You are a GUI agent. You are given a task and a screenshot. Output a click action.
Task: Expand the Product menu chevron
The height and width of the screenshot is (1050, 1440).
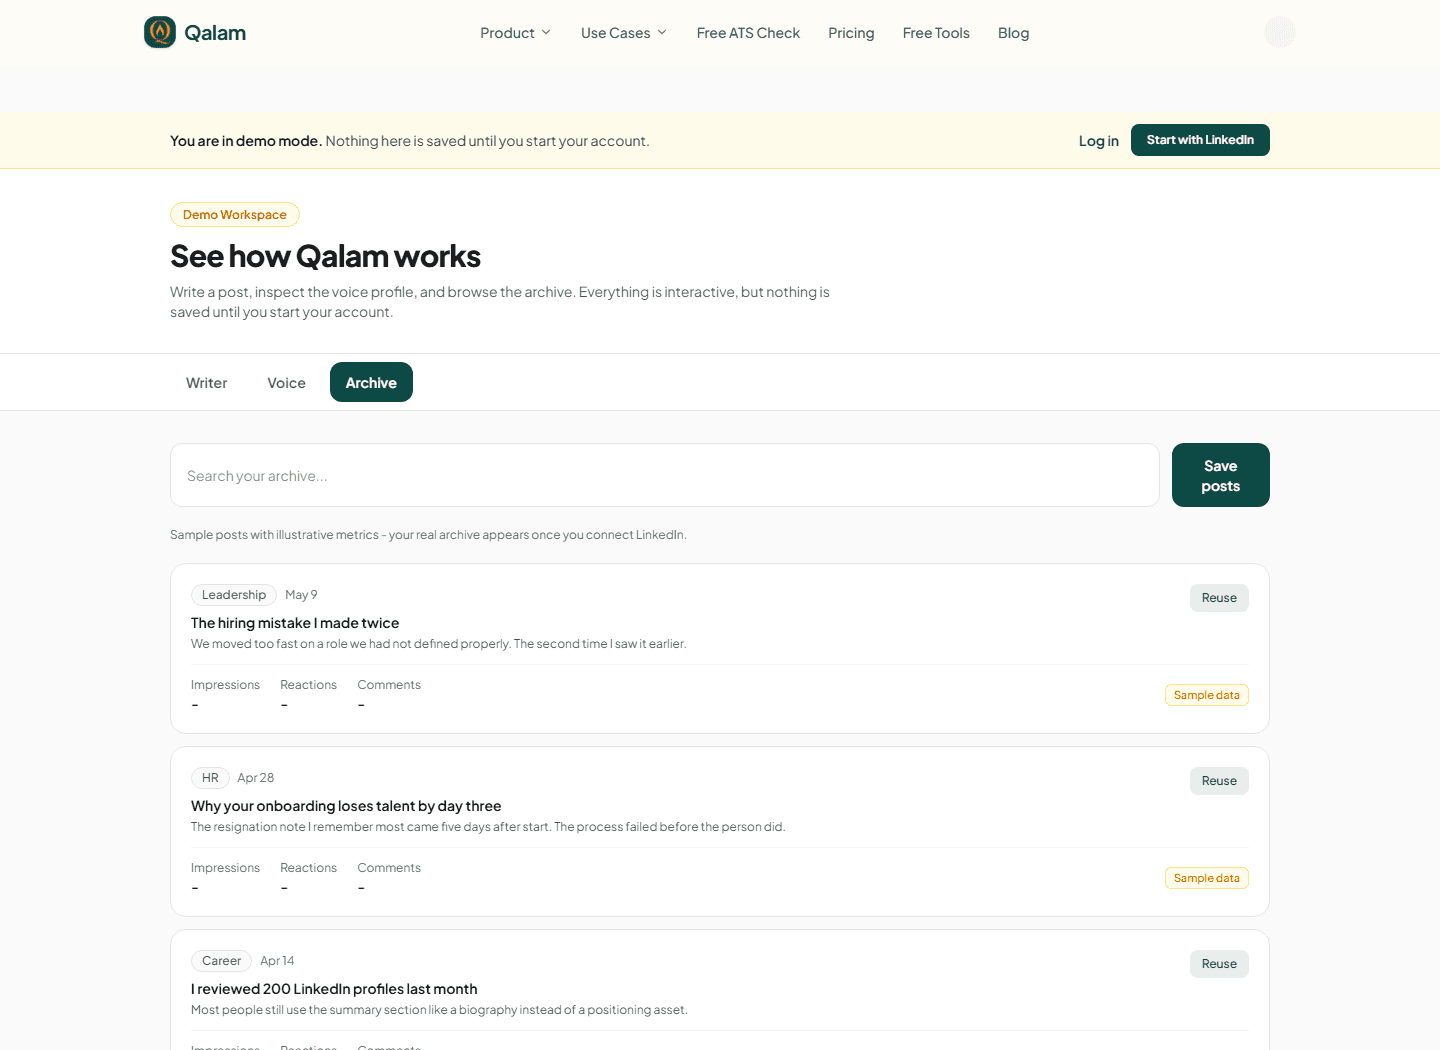[546, 33]
